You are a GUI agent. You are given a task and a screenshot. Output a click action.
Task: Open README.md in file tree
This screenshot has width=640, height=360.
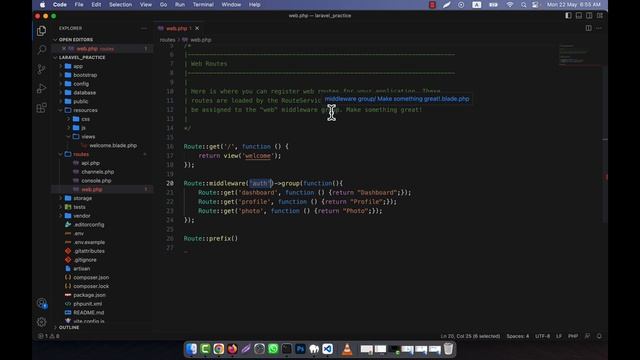89,312
